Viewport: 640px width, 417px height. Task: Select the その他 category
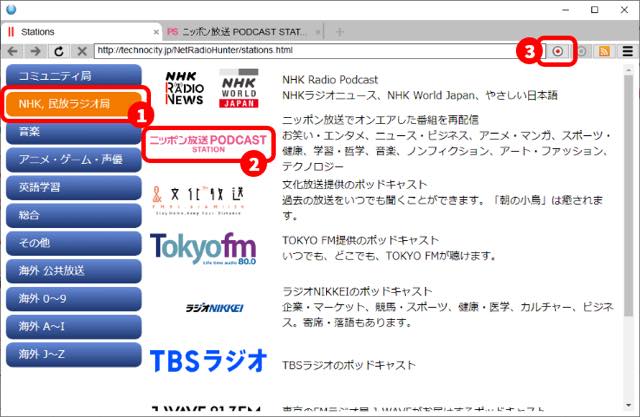pyautogui.click(x=74, y=243)
